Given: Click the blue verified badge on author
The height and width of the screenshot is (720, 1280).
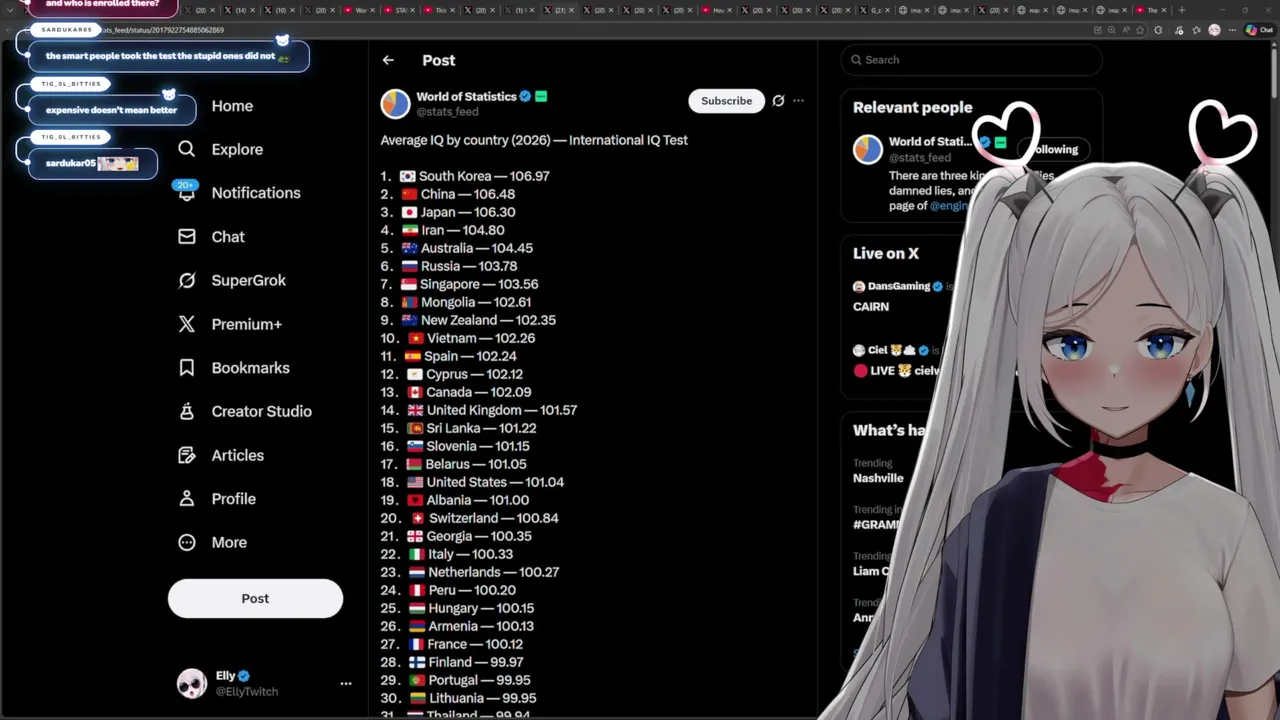Looking at the screenshot, I should pos(524,96).
